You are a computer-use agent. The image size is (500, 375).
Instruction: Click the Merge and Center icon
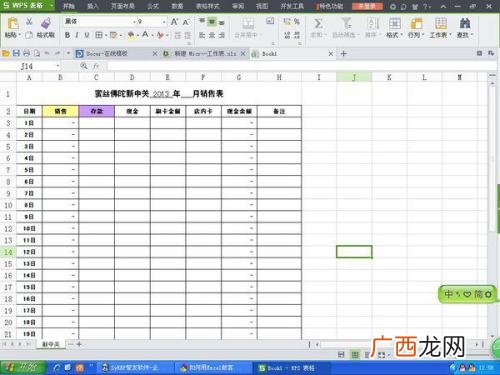(248, 24)
